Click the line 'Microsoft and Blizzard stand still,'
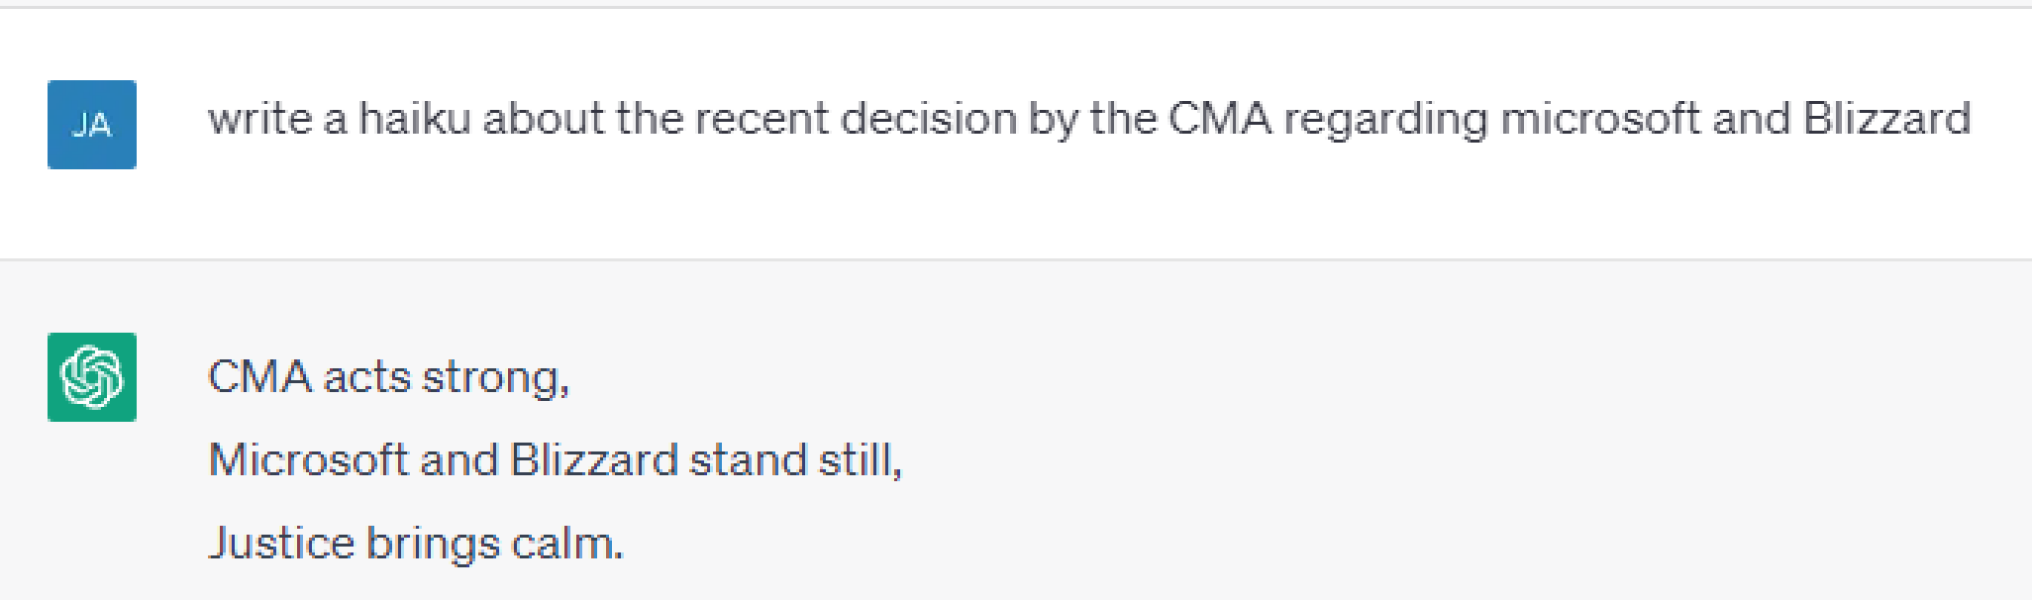The height and width of the screenshot is (600, 2032). click(x=555, y=461)
